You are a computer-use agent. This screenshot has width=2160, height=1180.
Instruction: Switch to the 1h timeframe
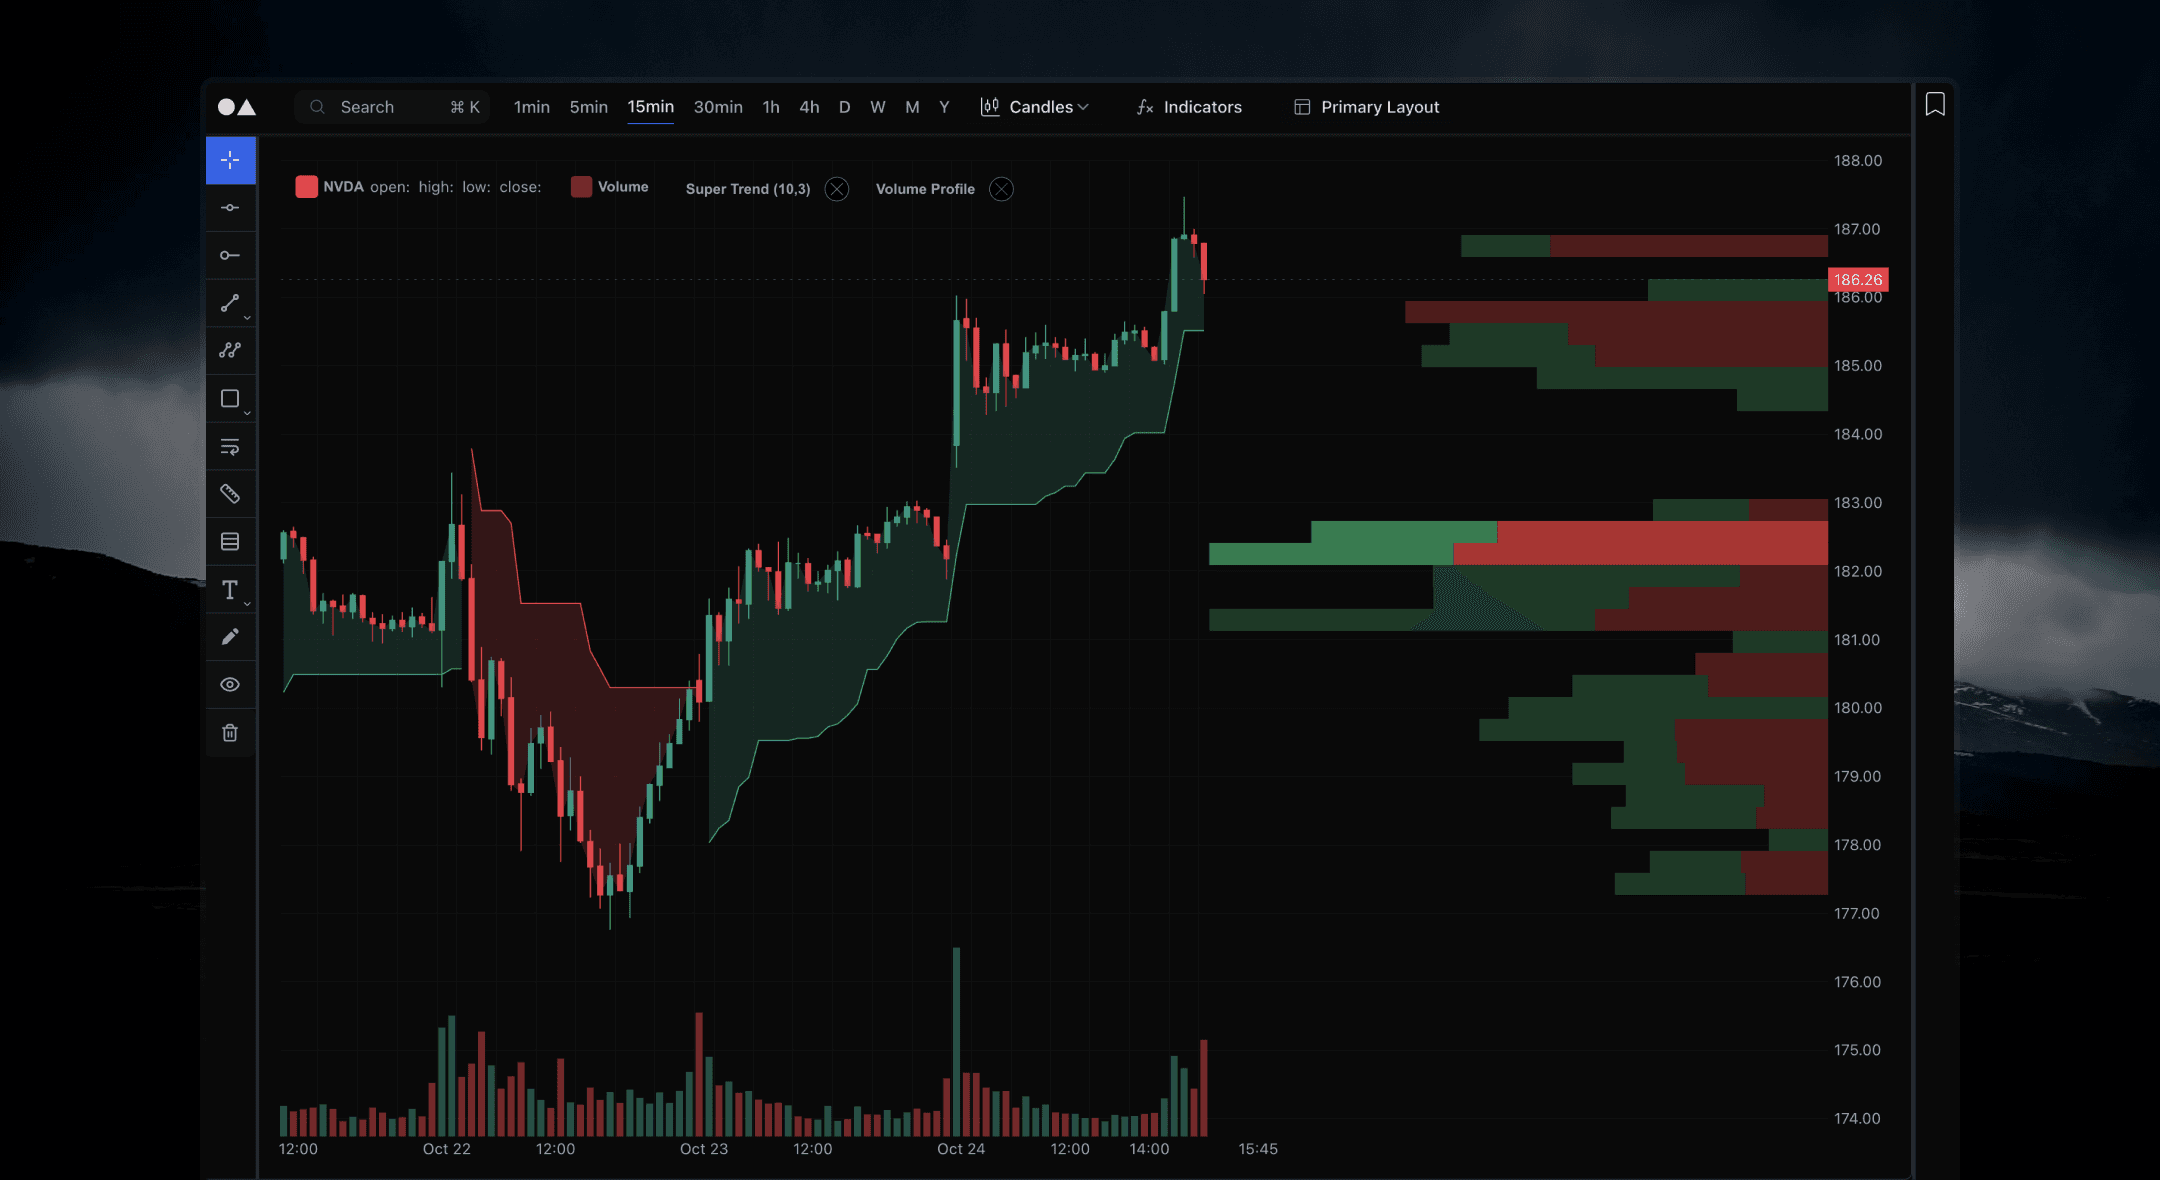[x=770, y=107]
